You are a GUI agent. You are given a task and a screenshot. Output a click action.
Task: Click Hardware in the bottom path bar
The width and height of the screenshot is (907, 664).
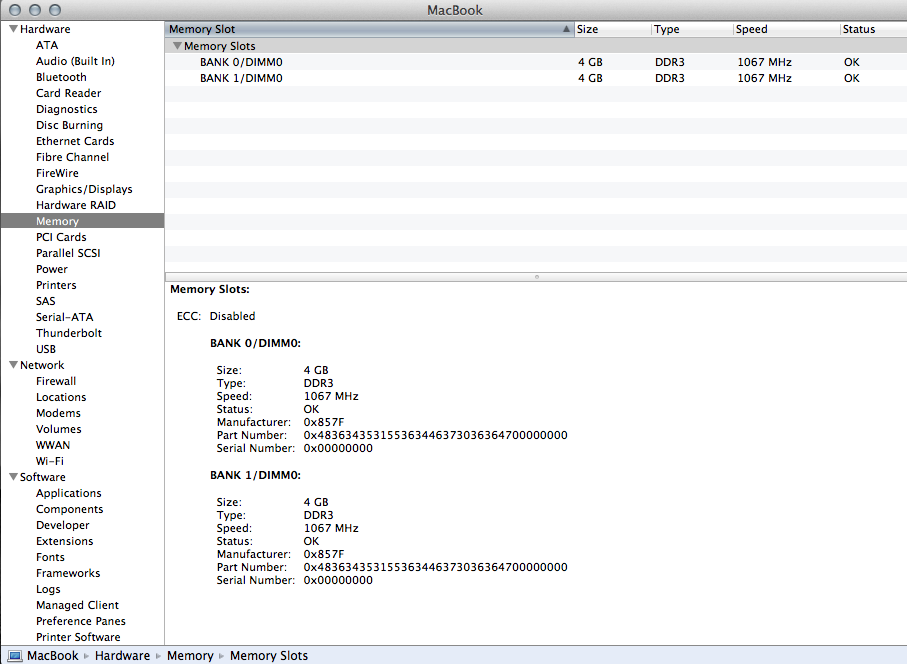point(122,656)
